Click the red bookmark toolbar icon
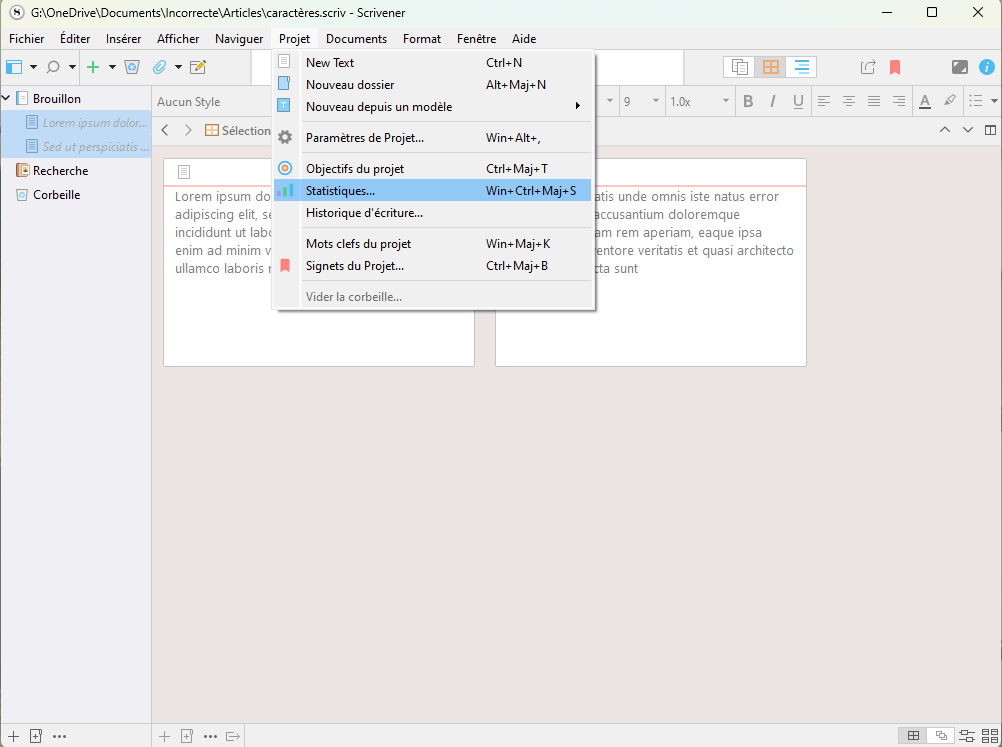This screenshot has width=1002, height=747. (x=895, y=67)
